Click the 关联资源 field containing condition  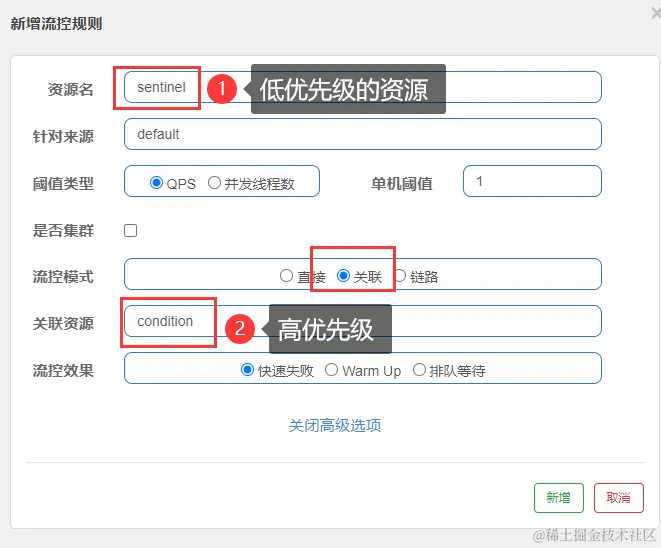coord(363,321)
